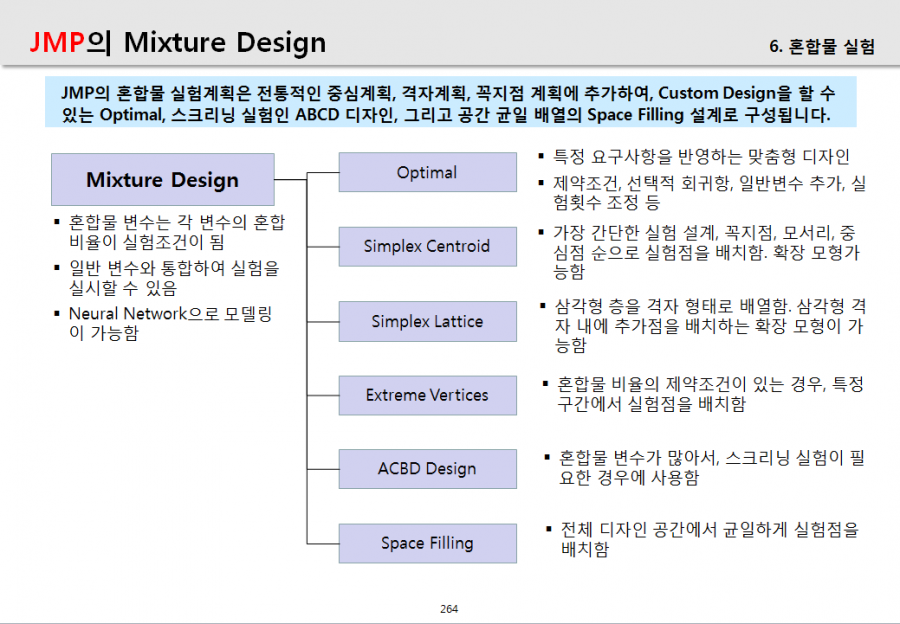Screen dimensions: 900x624
Task: Select the "6. 혼합물 실험" section label
Action: click(822, 46)
